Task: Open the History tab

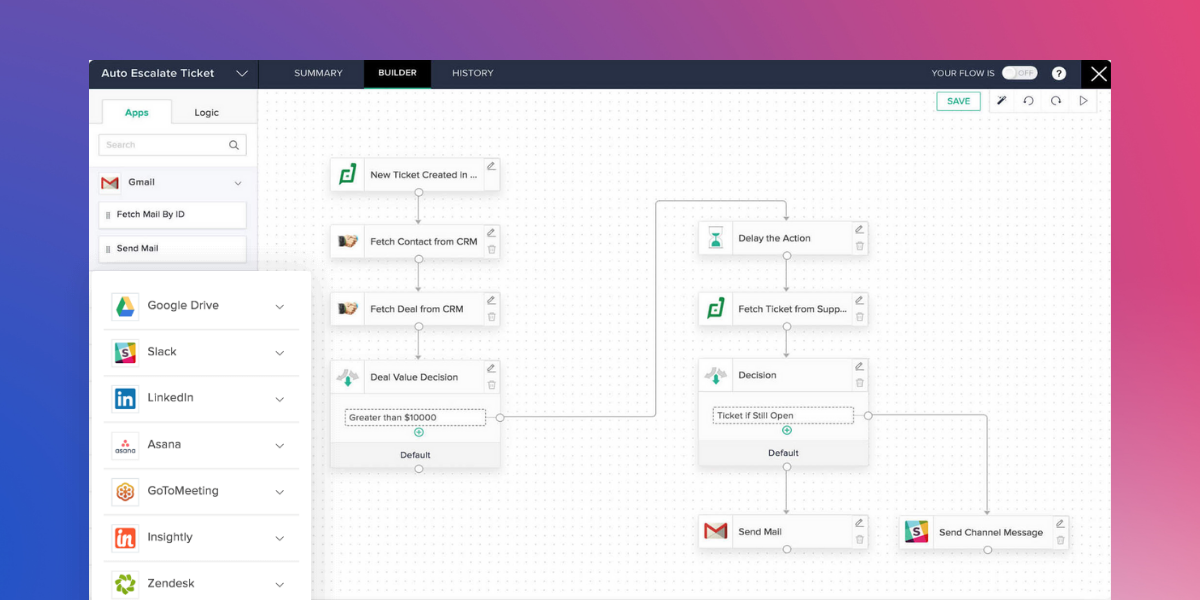Action: tap(472, 73)
